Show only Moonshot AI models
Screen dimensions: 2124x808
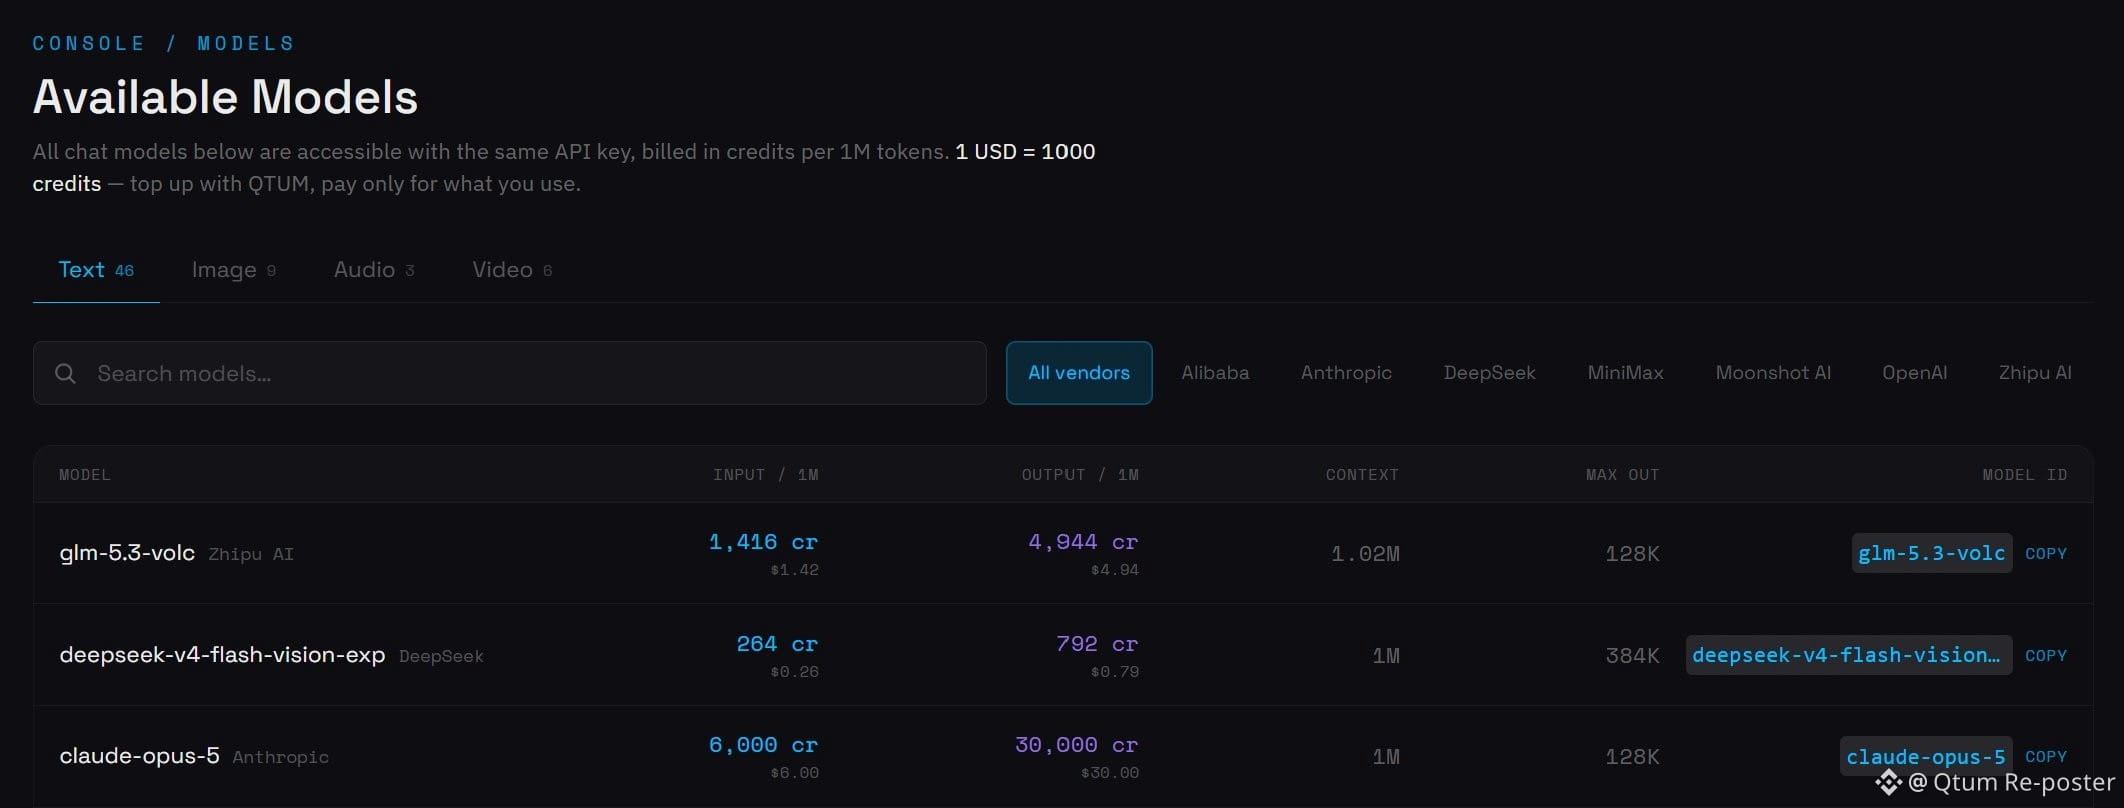pos(1773,373)
